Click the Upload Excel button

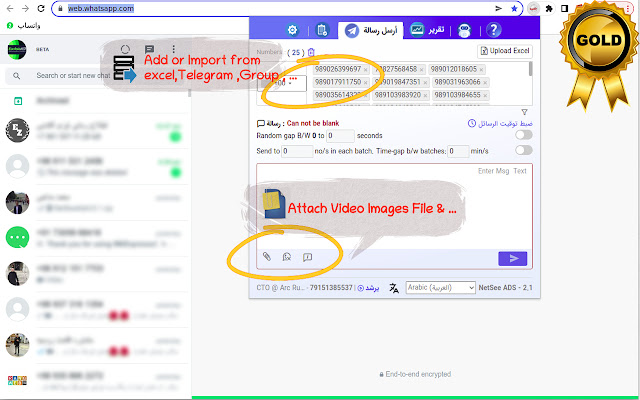point(505,51)
